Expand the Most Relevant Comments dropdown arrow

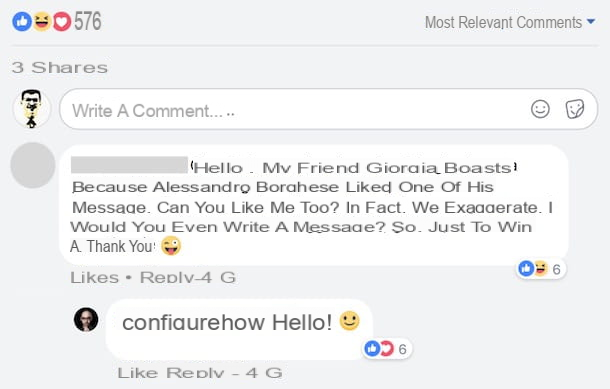591,21
